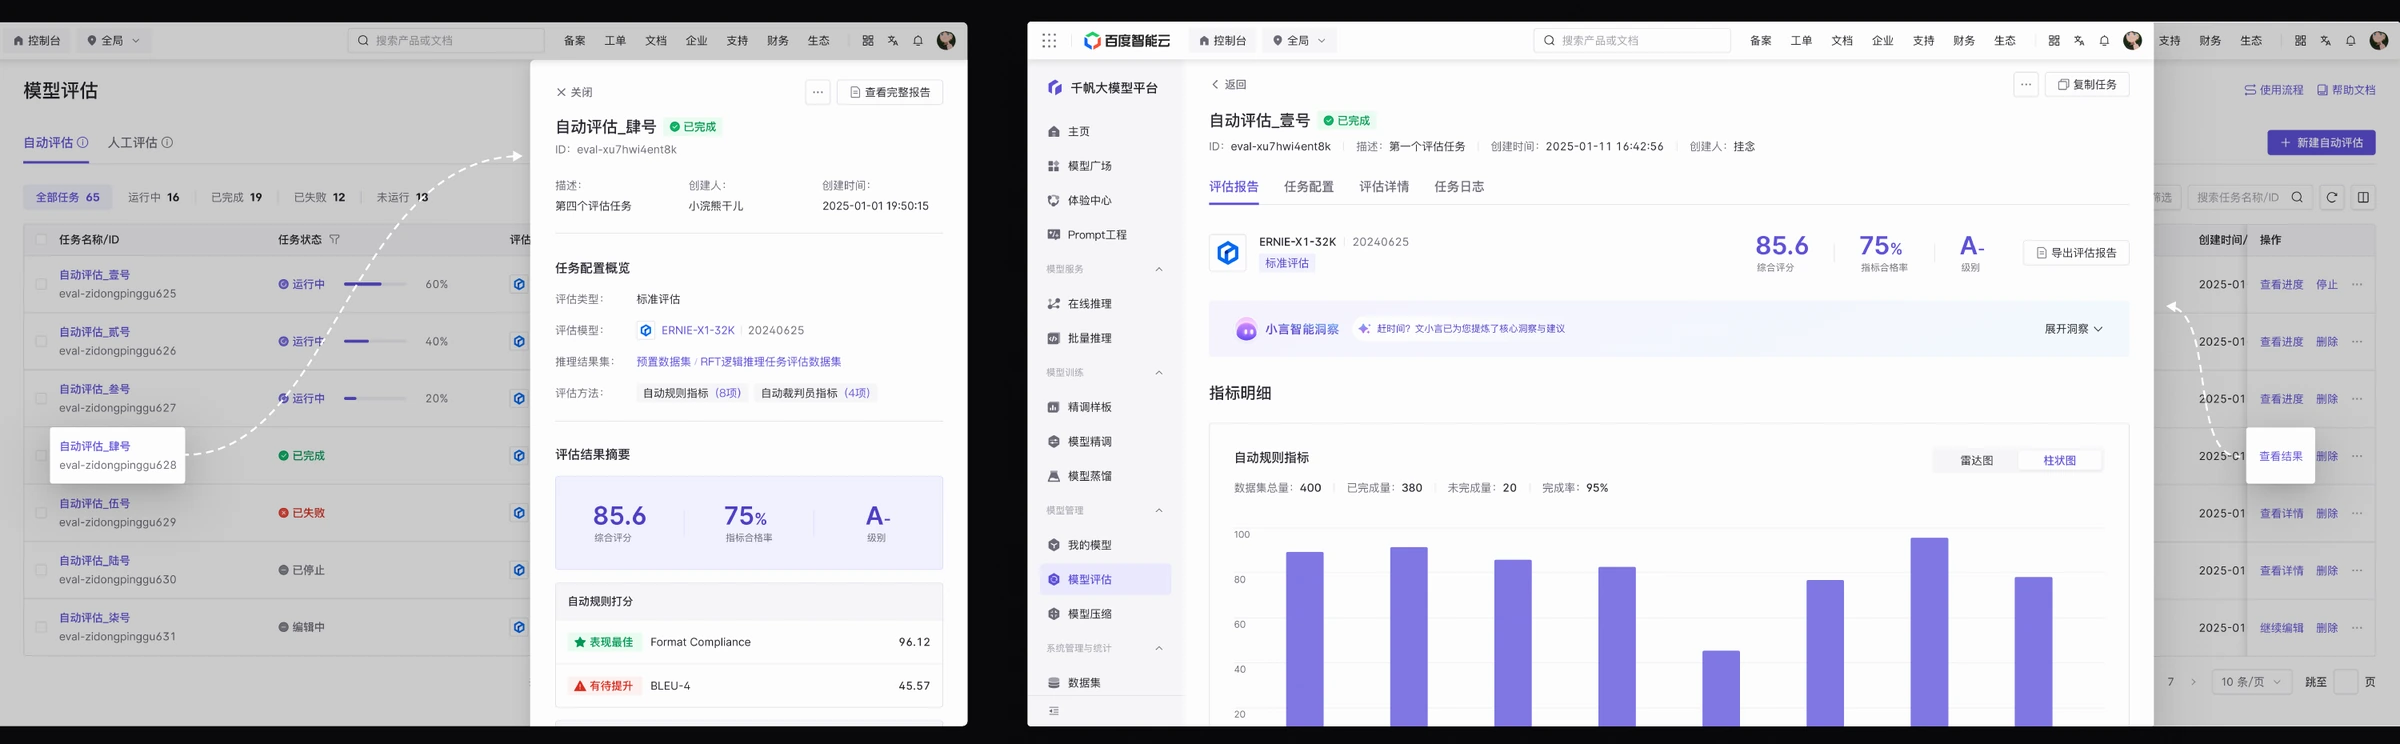This screenshot has height=744, width=2400.
Task: Toggle the select-all checkbox in 任务名称/ID header
Action: click(41, 240)
